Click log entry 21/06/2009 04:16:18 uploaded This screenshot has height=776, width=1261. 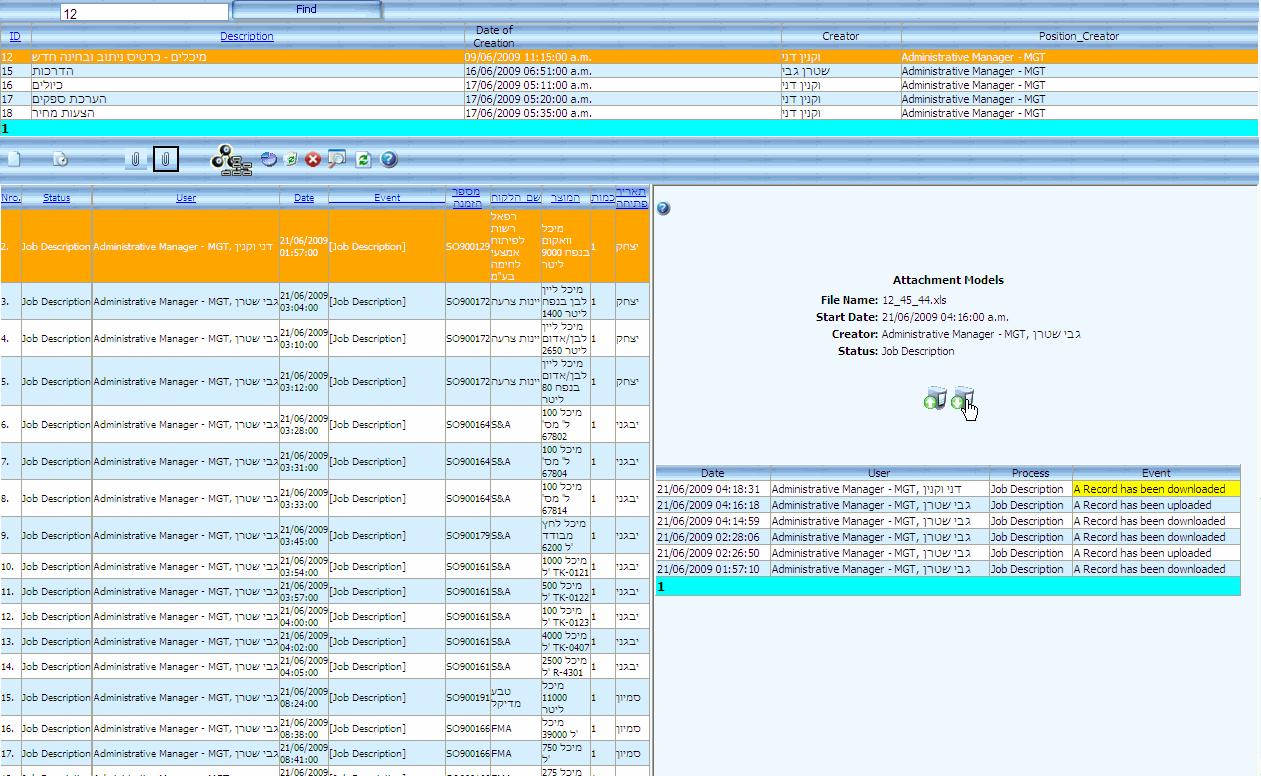(x=948, y=505)
